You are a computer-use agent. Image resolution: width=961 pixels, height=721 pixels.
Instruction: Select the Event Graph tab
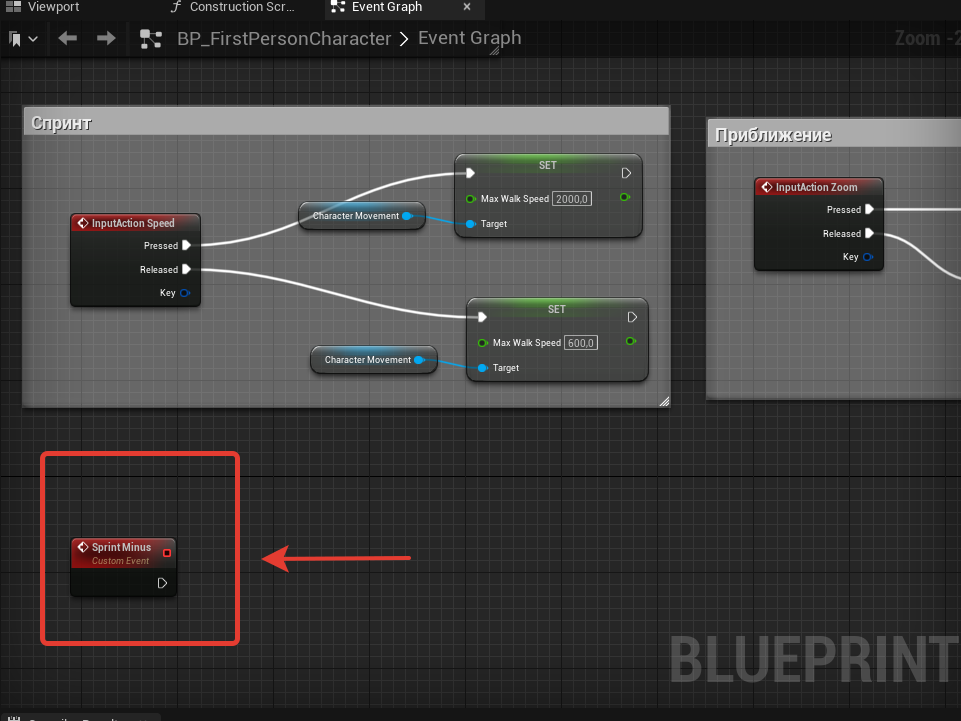(x=386, y=7)
